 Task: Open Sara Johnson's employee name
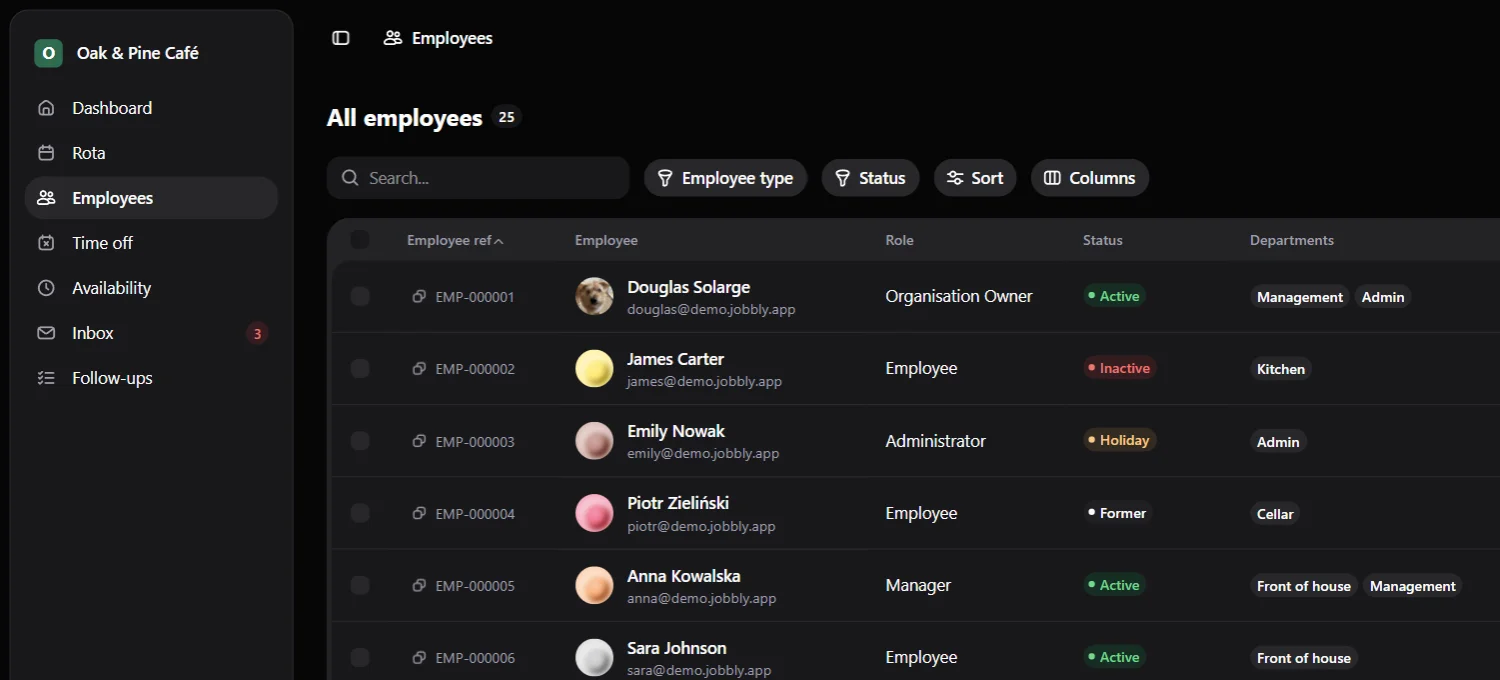click(677, 648)
